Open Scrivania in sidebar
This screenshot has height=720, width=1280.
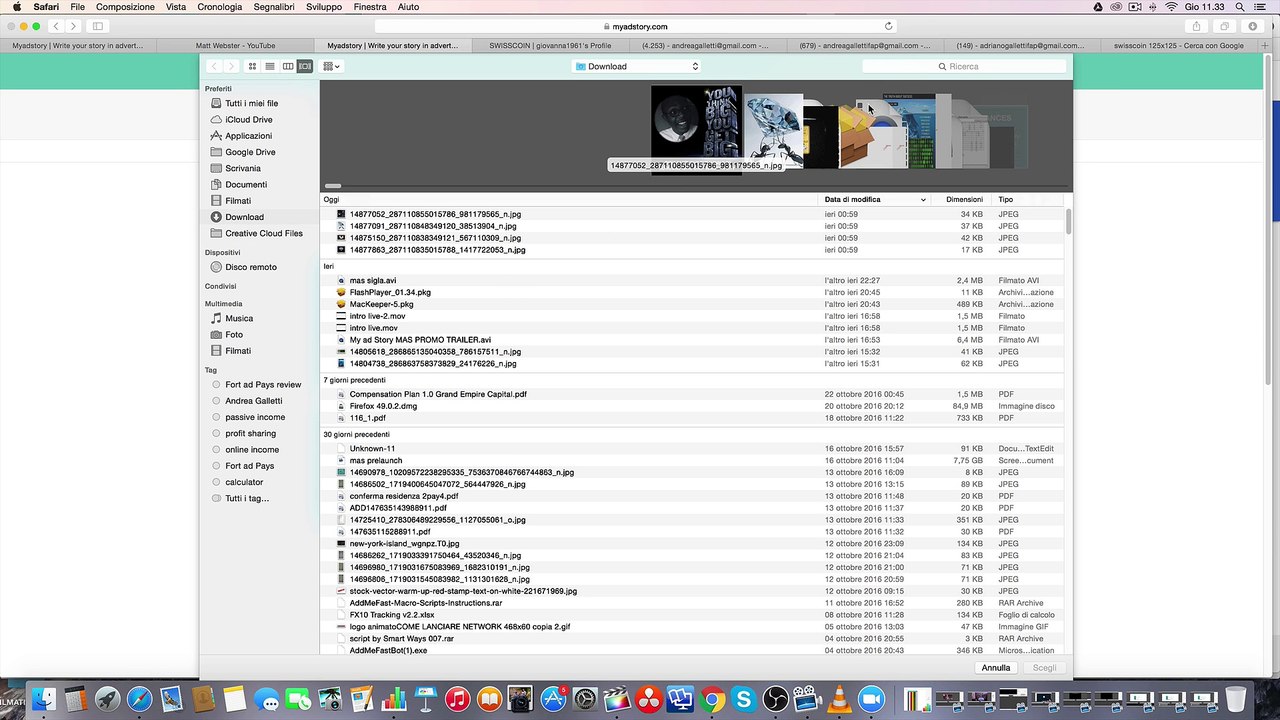pos(243,168)
